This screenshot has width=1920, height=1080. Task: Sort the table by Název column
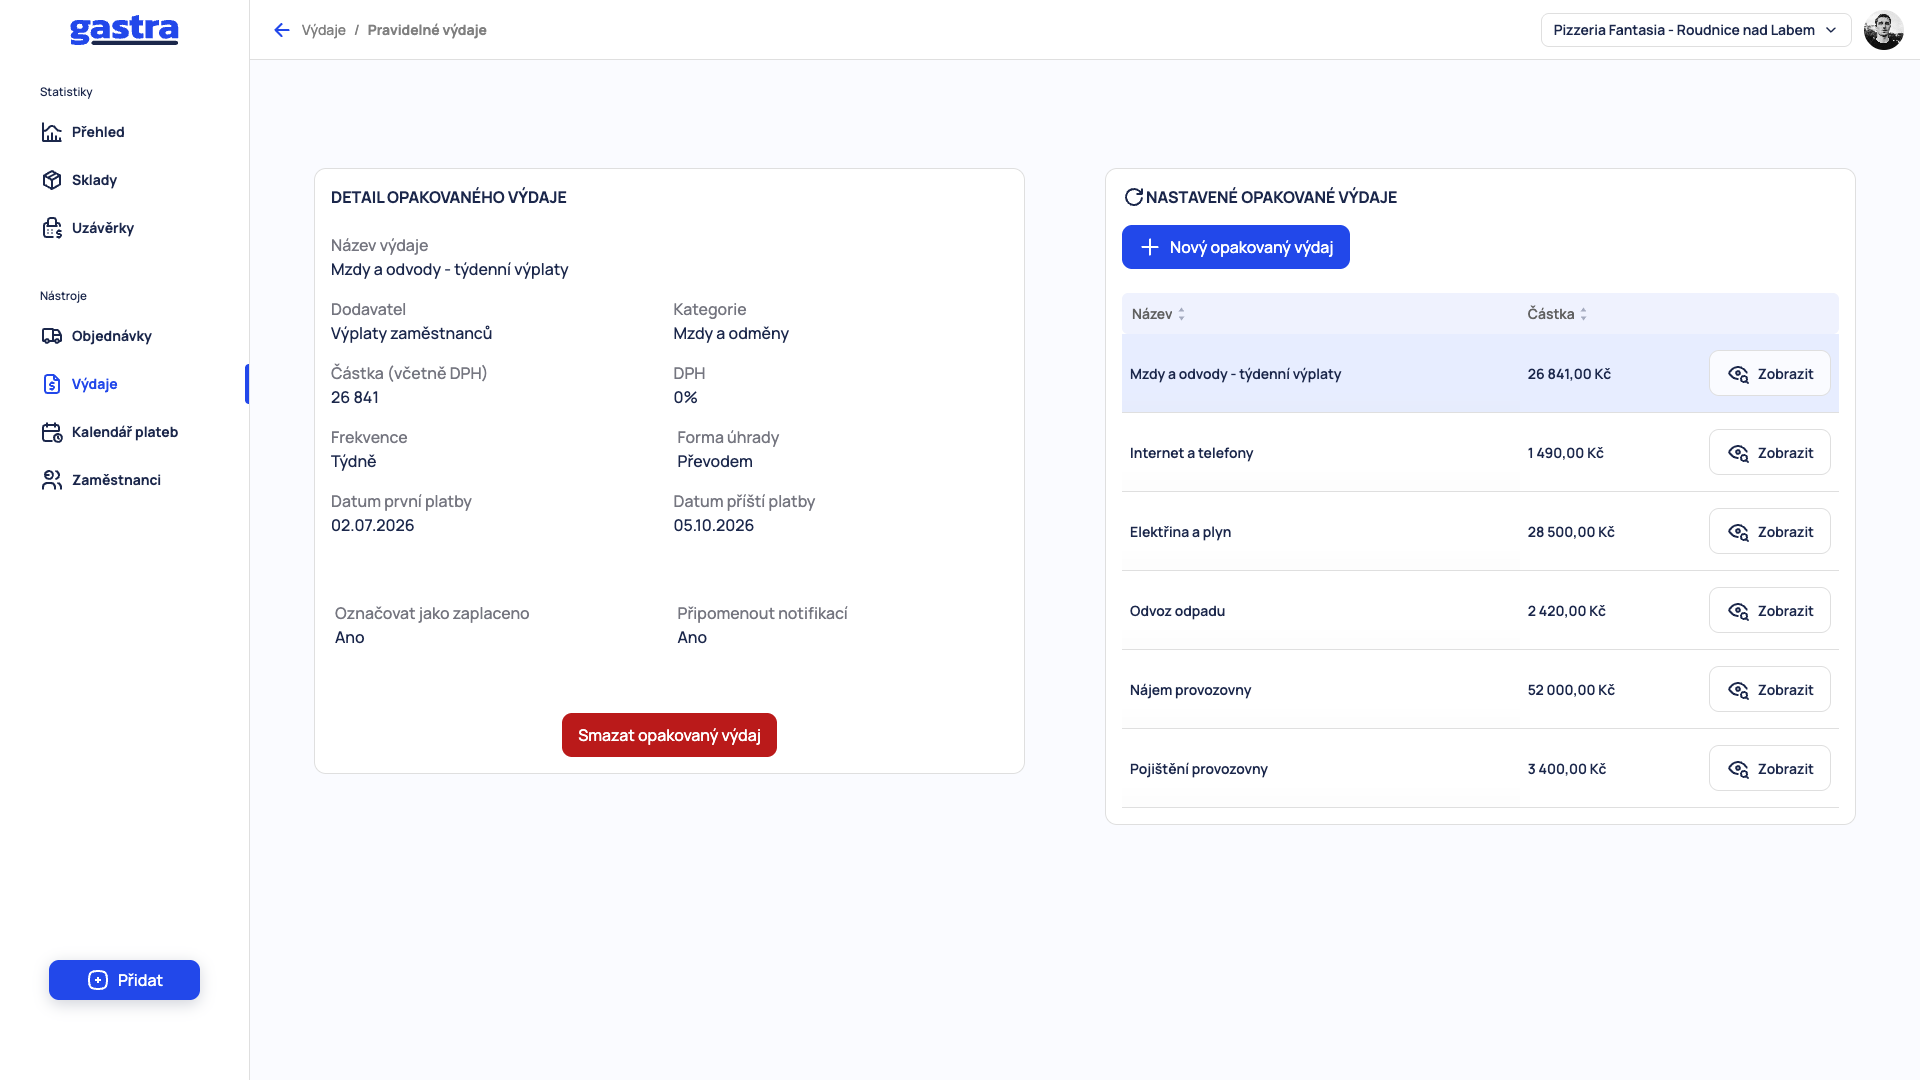point(1158,314)
